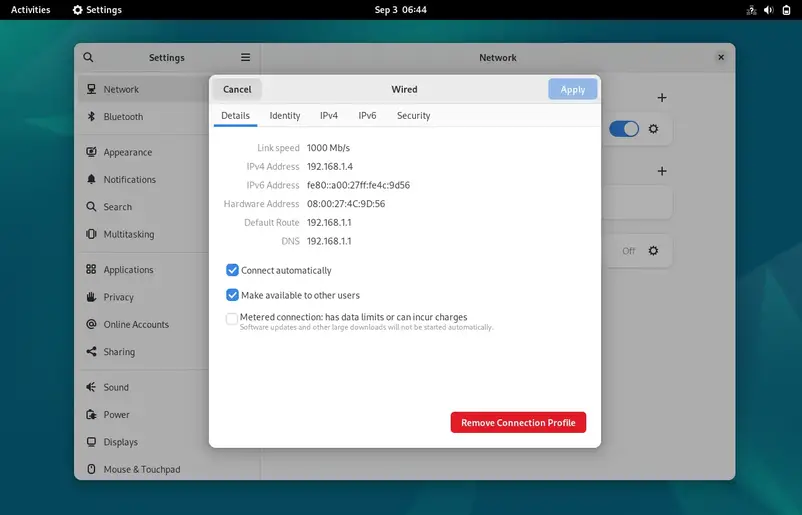This screenshot has width=802, height=515.
Task: Open the Settings app menu in top bar
Action: click(x=97, y=10)
